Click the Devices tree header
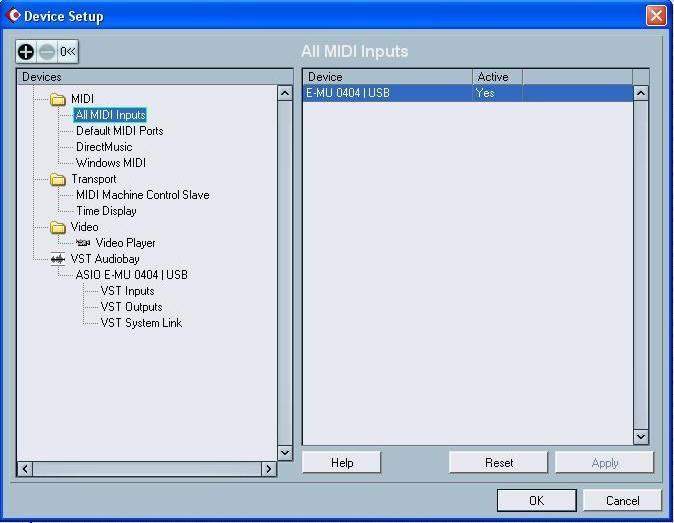674x523 pixels. (x=155, y=77)
